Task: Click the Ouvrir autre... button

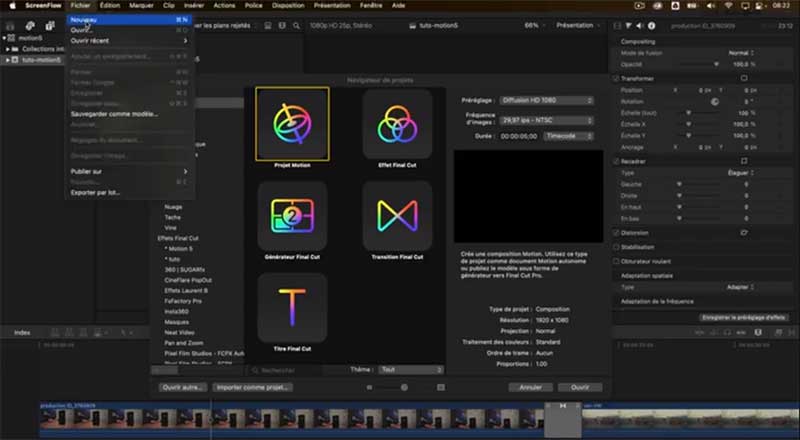Action: pos(182,387)
